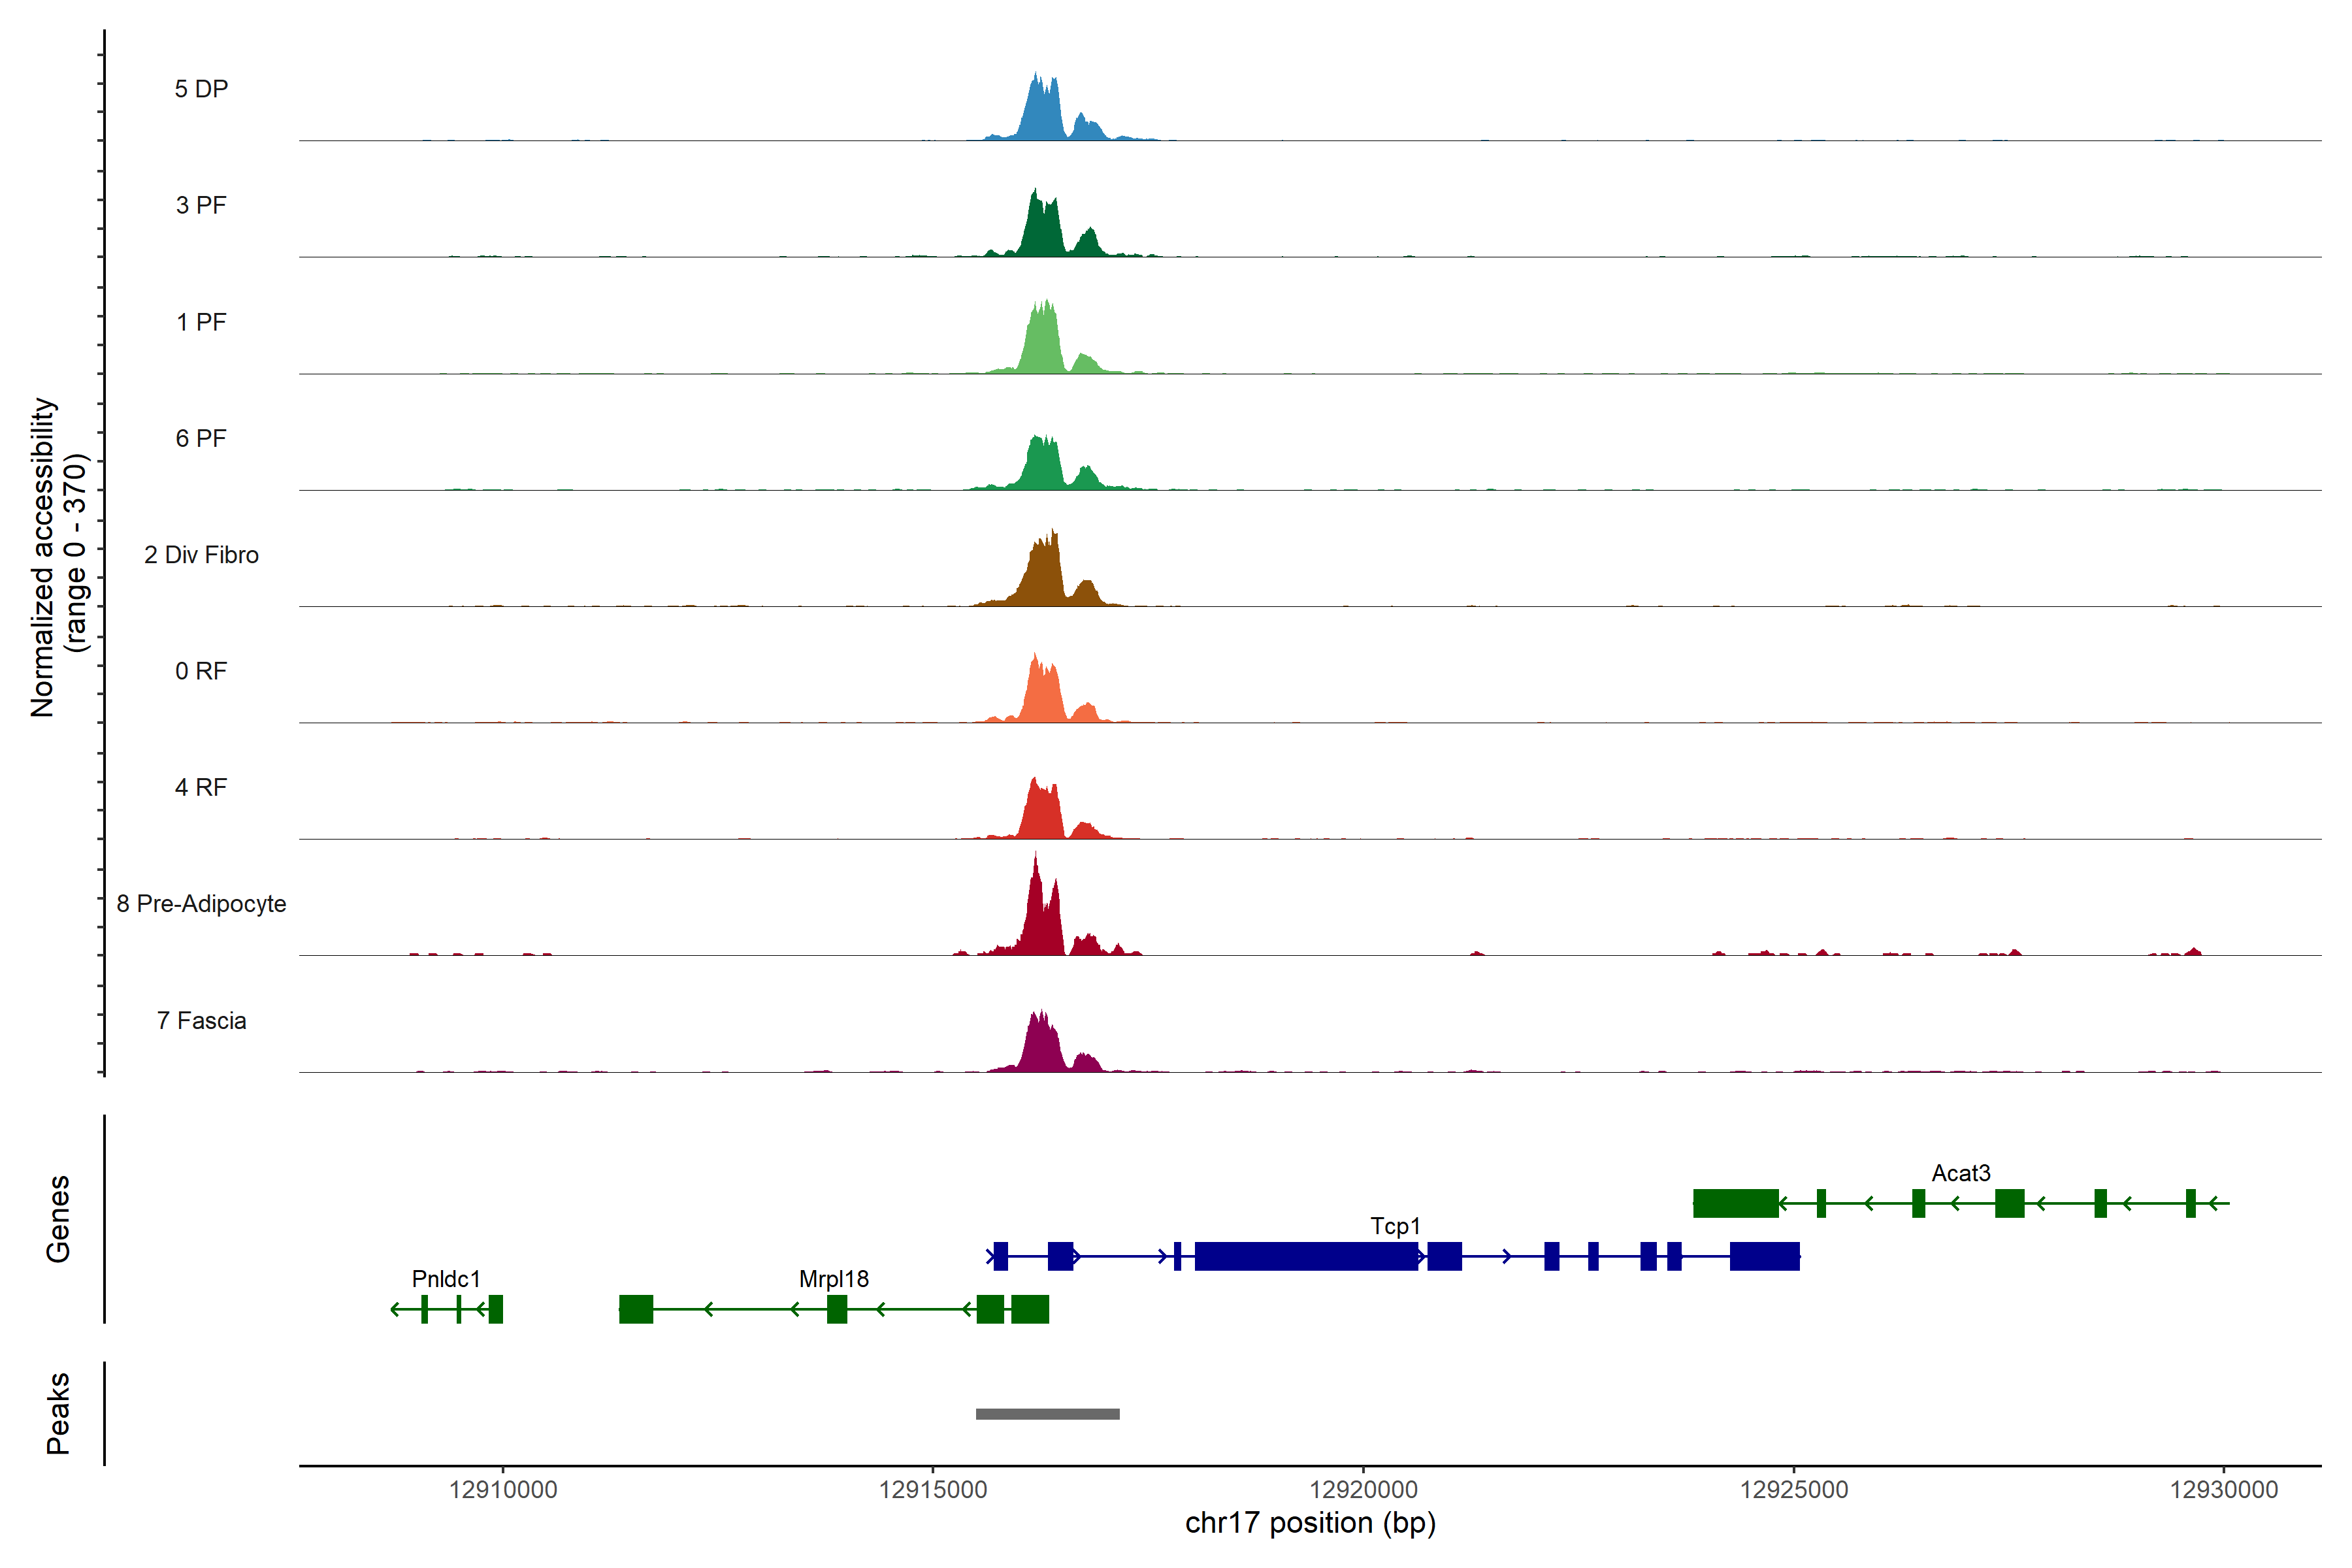Screen dimensions: 2352x1568
Task: Click the large Tcp1 navy exon block
Action: [1306, 1256]
